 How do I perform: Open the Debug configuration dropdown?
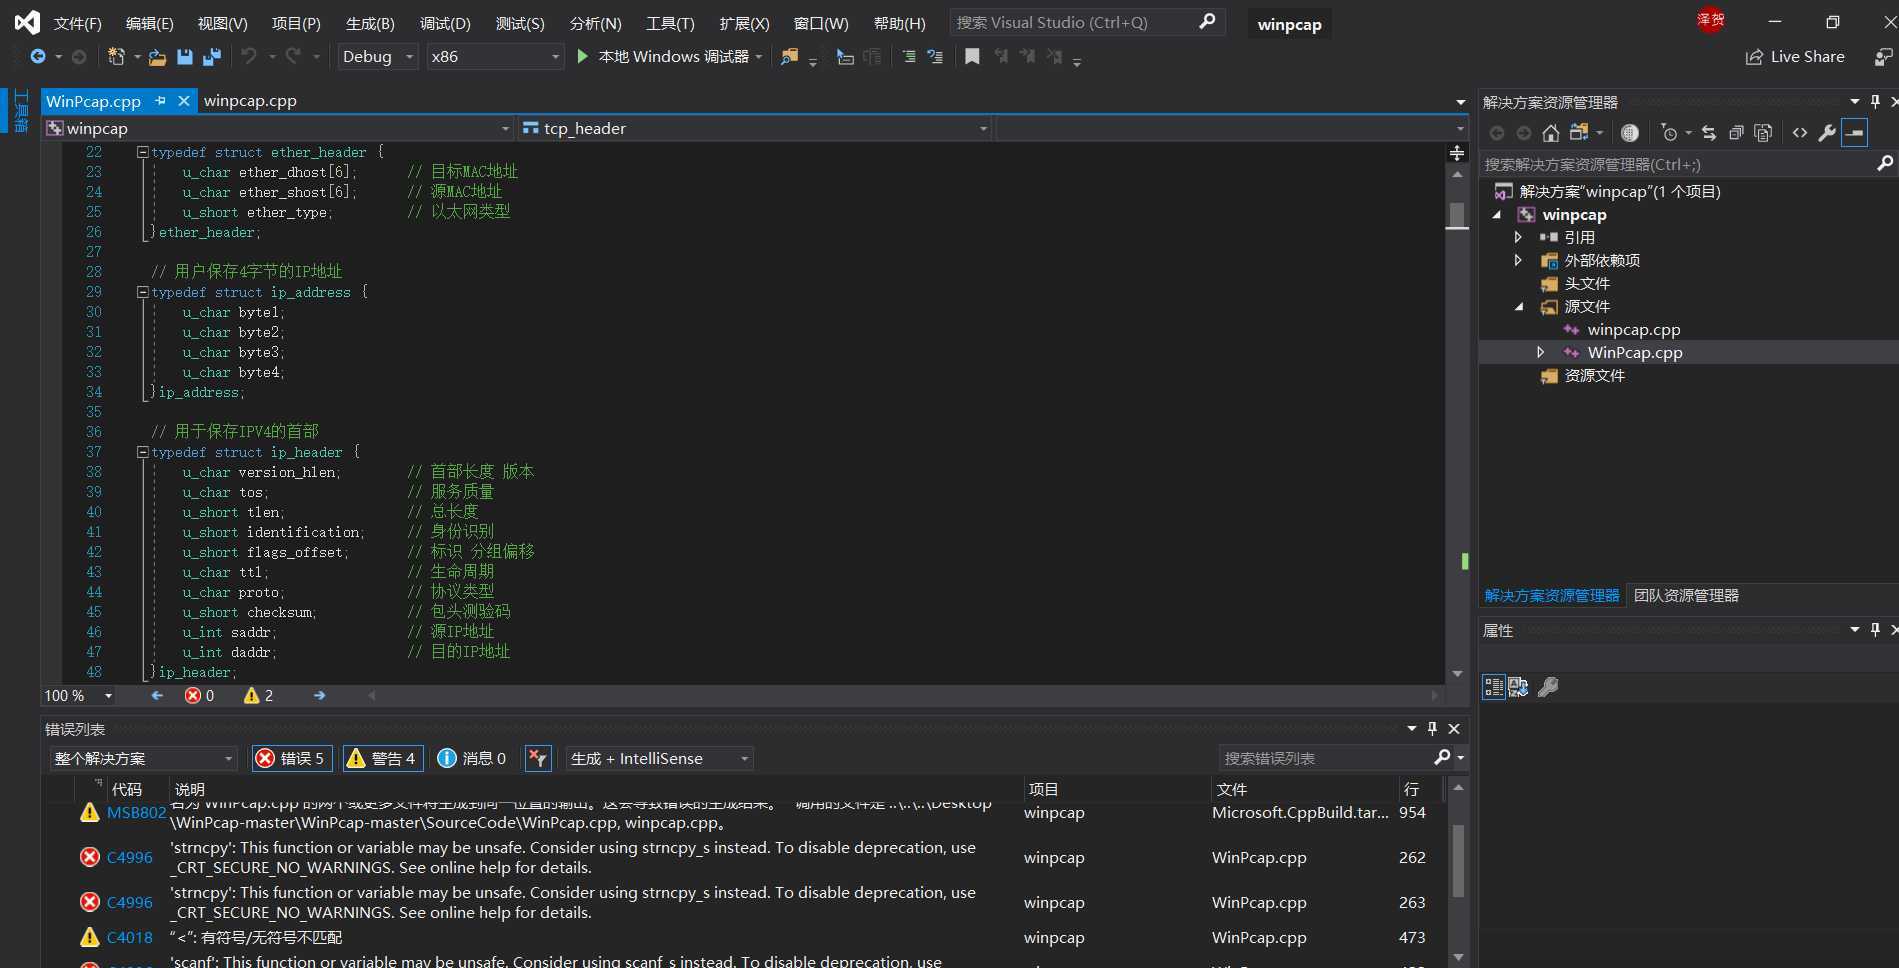(378, 57)
